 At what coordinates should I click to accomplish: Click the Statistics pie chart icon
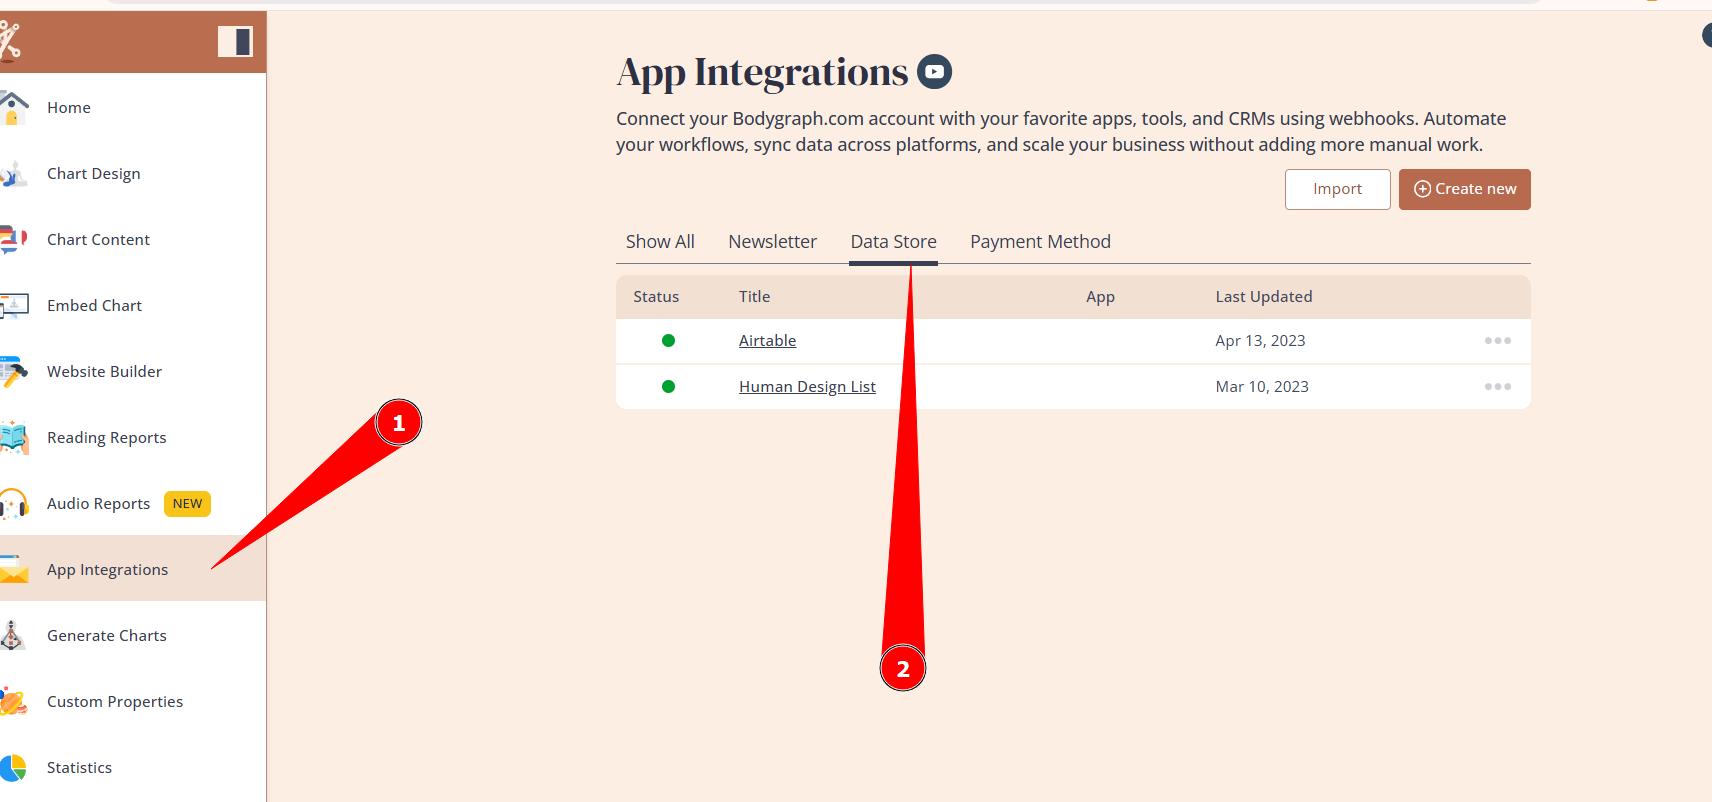coord(13,768)
